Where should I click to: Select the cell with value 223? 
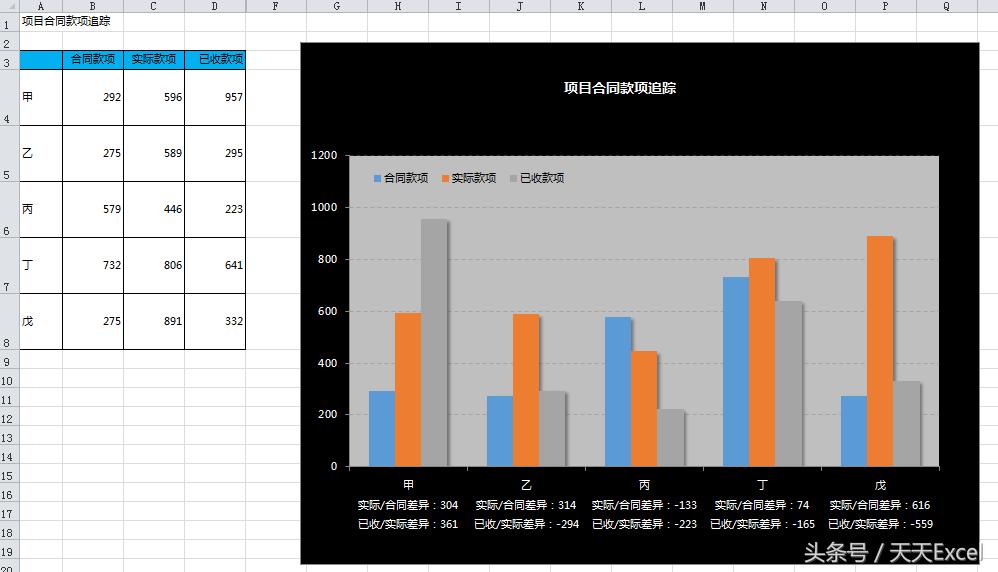[215, 209]
